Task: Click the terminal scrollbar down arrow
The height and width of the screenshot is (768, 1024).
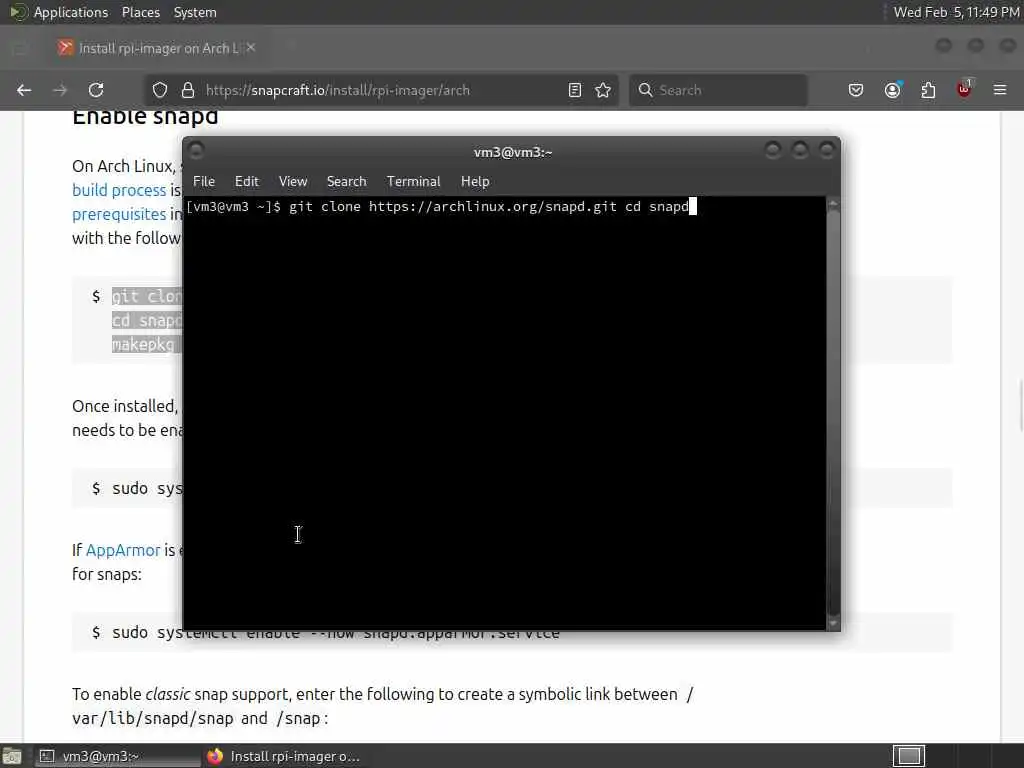Action: click(x=833, y=624)
